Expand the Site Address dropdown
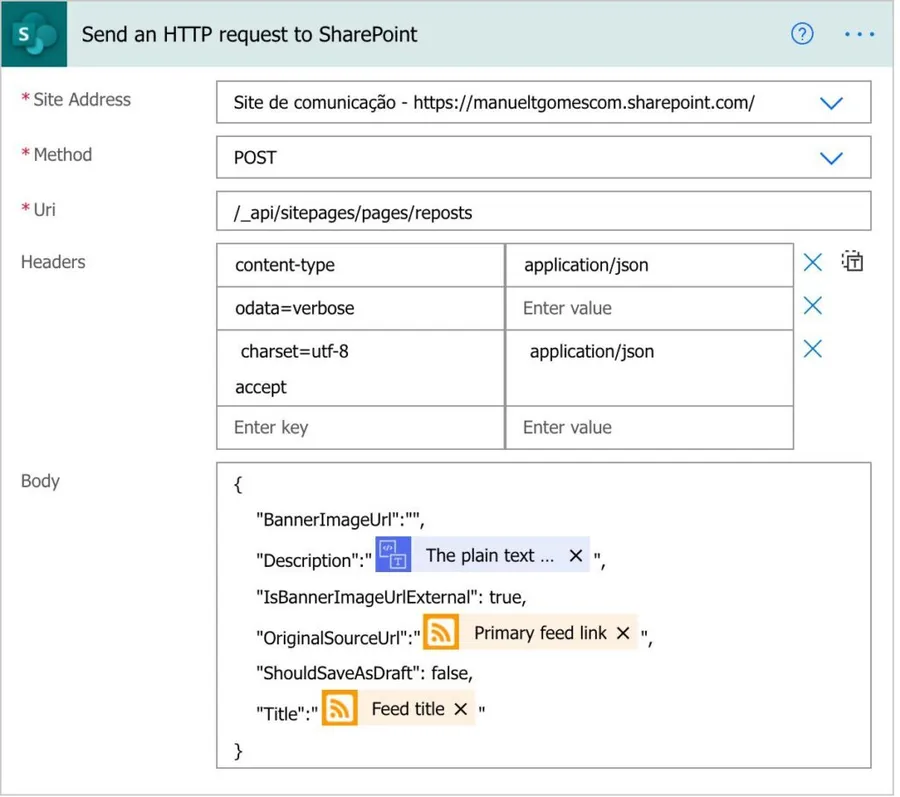The width and height of the screenshot is (900, 797). coord(830,103)
